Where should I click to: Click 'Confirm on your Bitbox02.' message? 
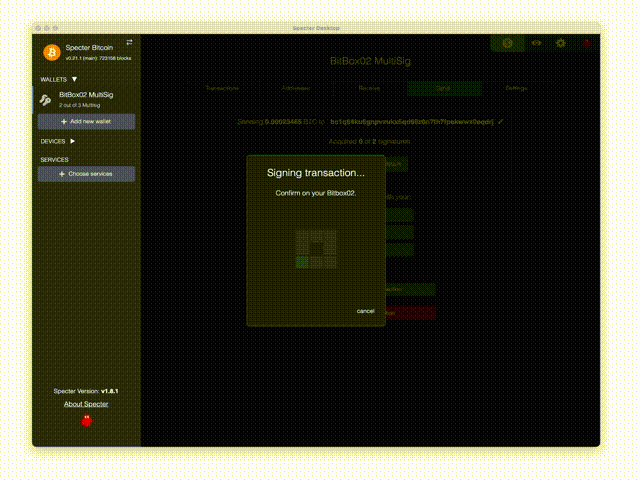[316, 193]
